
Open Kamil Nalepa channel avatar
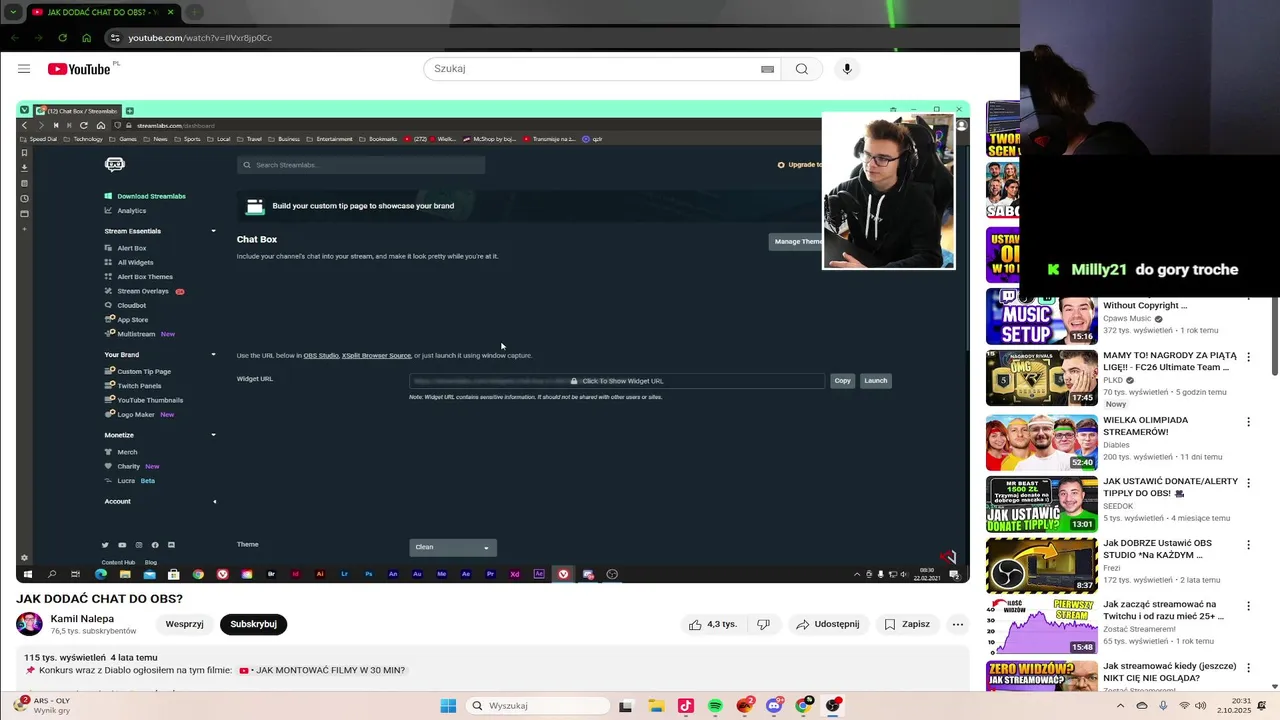tap(29, 624)
